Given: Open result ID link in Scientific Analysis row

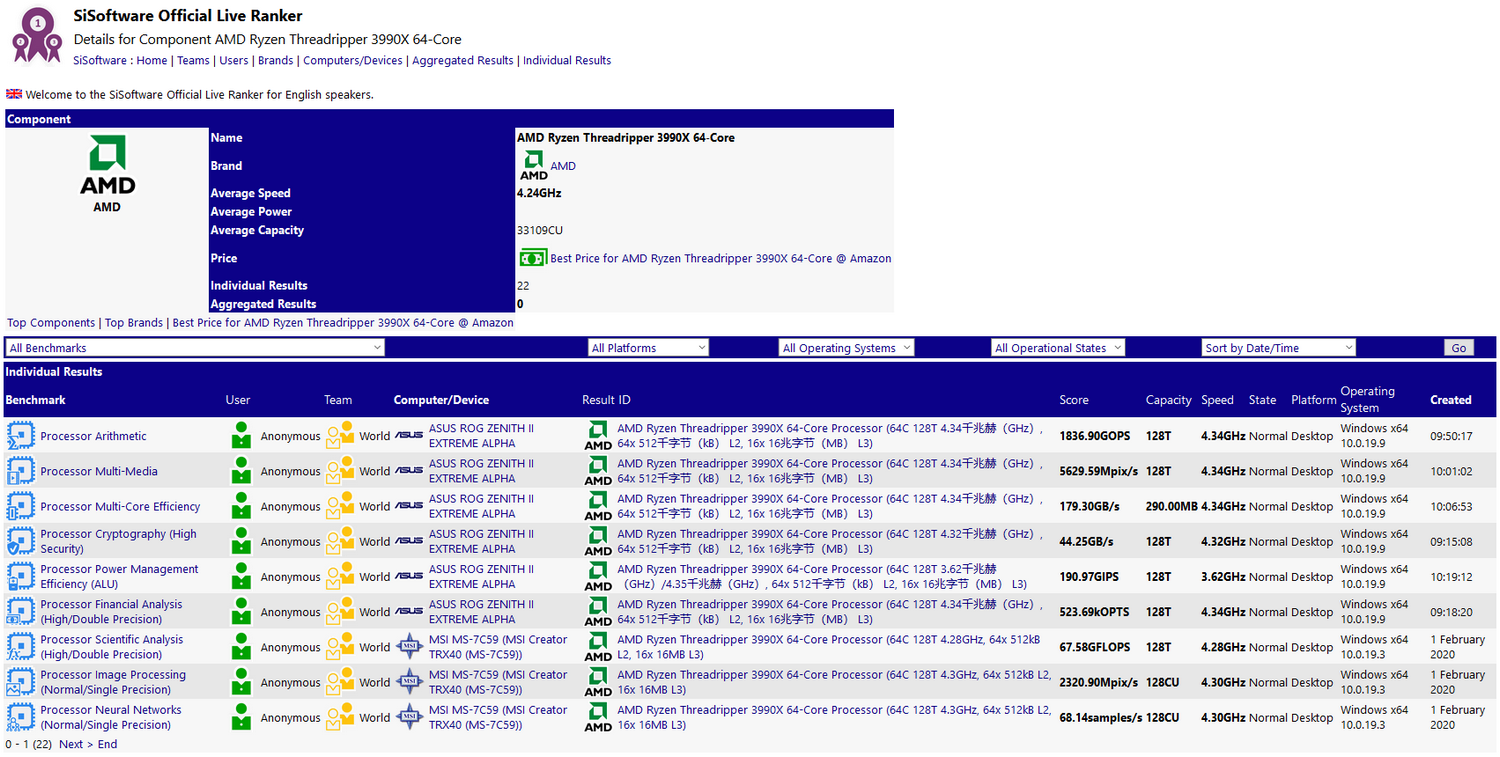Looking at the screenshot, I should tap(829, 647).
